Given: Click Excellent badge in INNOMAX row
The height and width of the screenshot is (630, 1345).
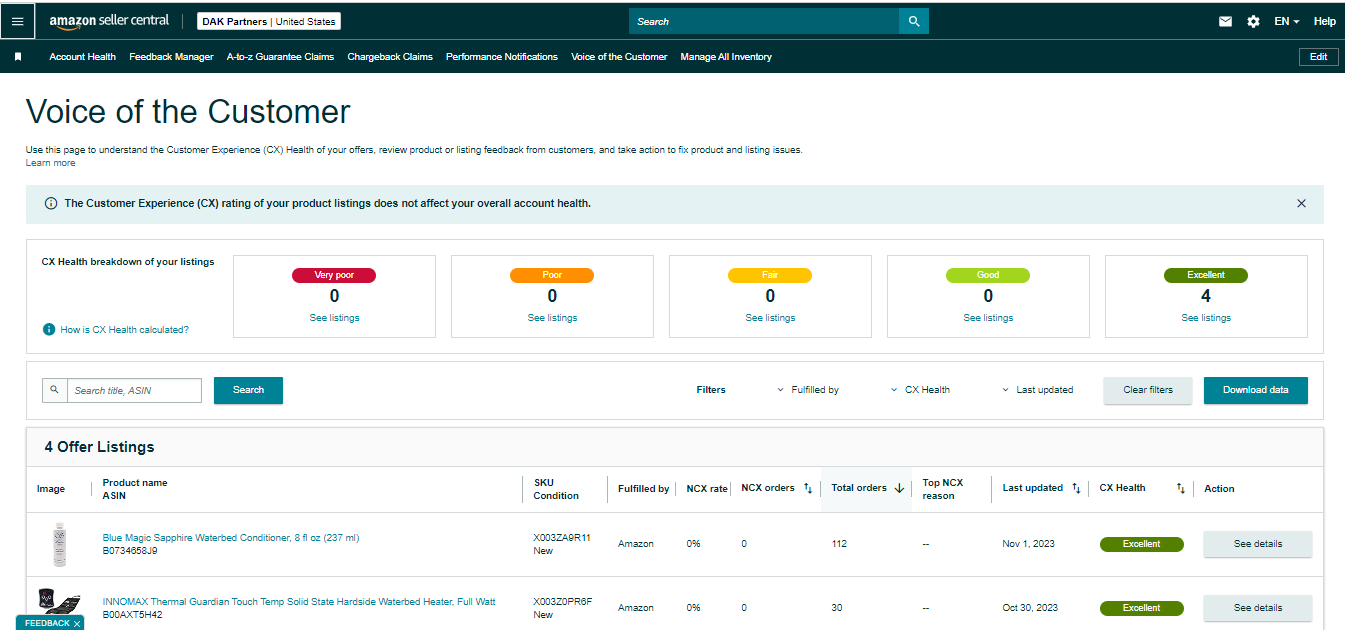Looking at the screenshot, I should (x=1142, y=608).
